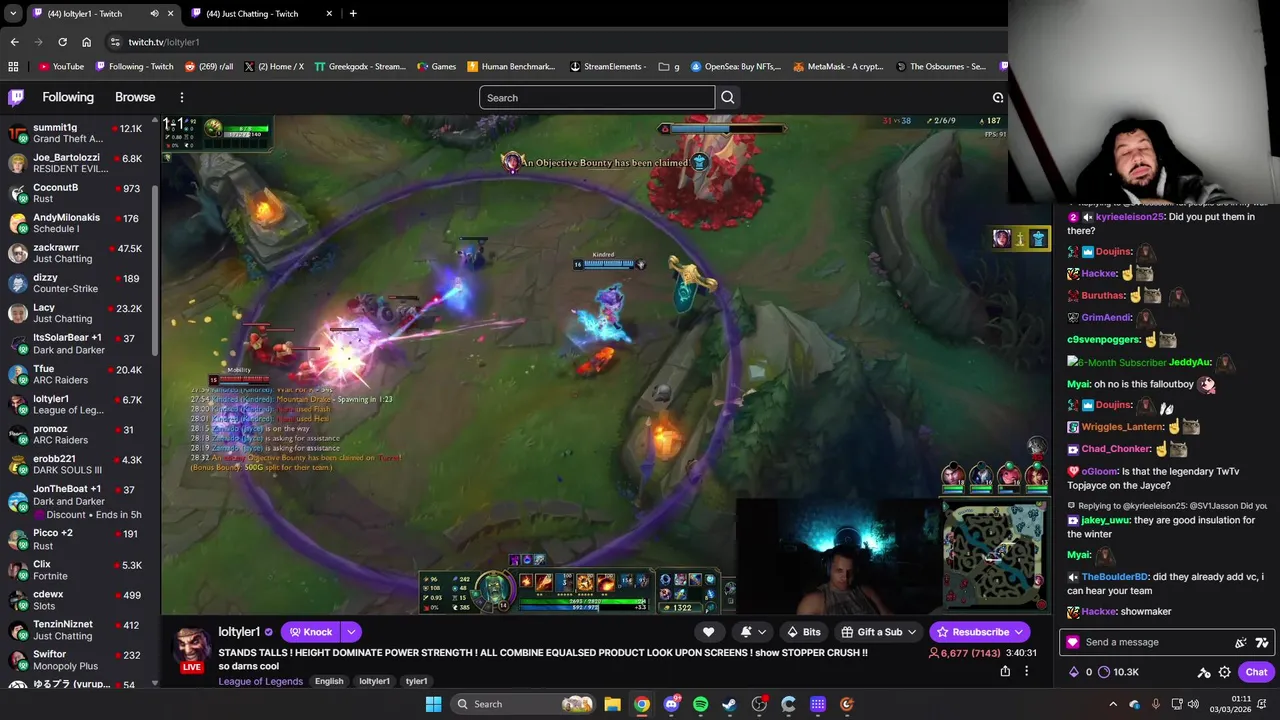Click the Bits balance icon showing 0
The image size is (1280, 720).
(1075, 672)
